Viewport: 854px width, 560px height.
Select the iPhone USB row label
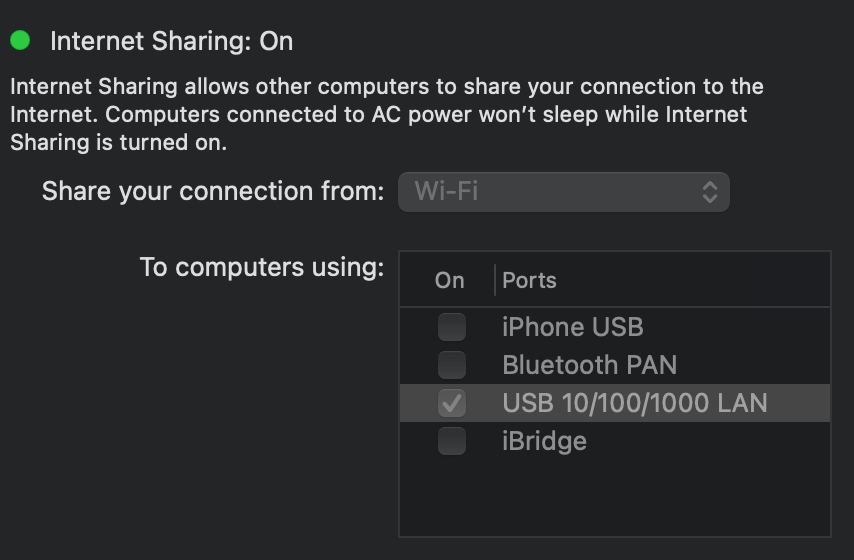[572, 327]
